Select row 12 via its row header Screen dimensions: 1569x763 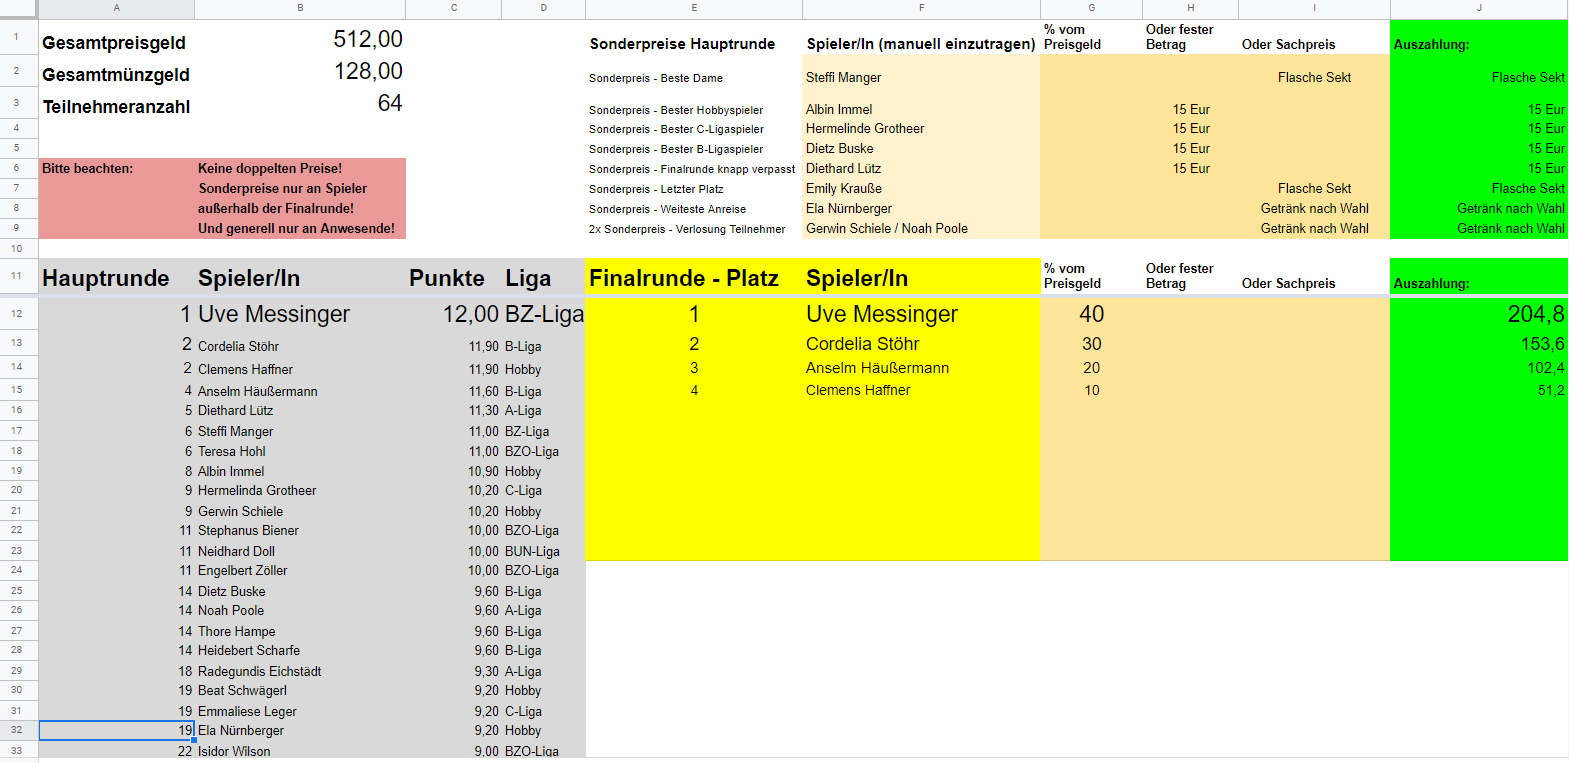click(x=17, y=314)
